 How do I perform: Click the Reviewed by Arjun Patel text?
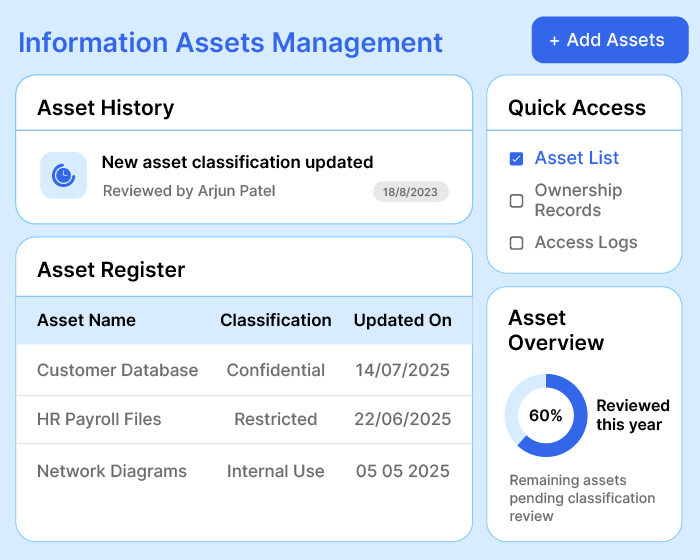click(189, 191)
